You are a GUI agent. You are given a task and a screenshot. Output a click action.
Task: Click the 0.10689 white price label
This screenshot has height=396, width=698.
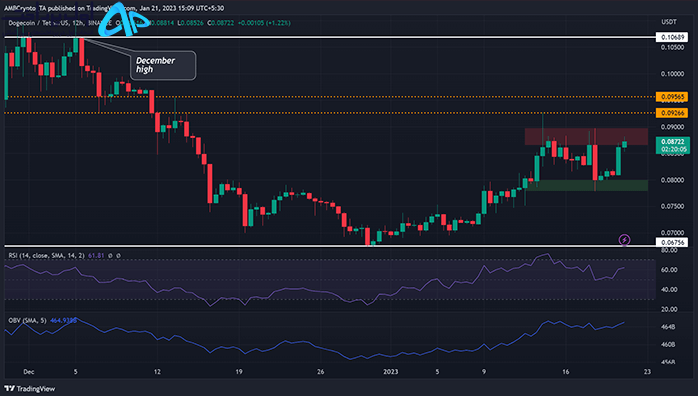click(x=672, y=37)
